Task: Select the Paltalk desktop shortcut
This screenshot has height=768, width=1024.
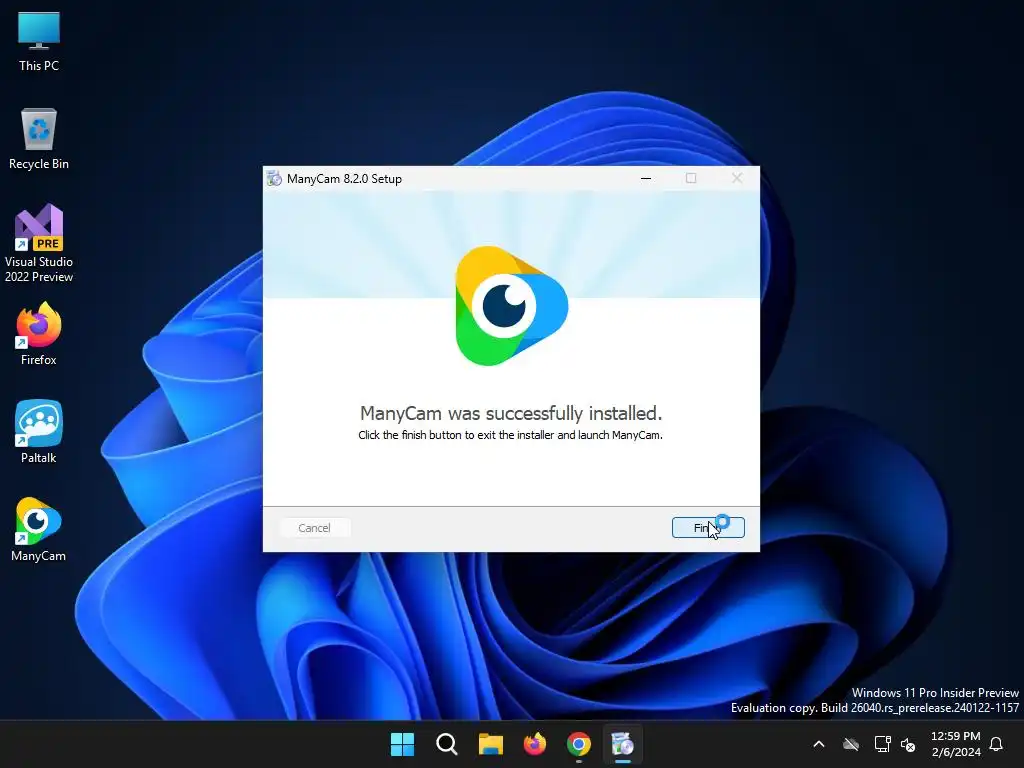Action: pos(39,432)
